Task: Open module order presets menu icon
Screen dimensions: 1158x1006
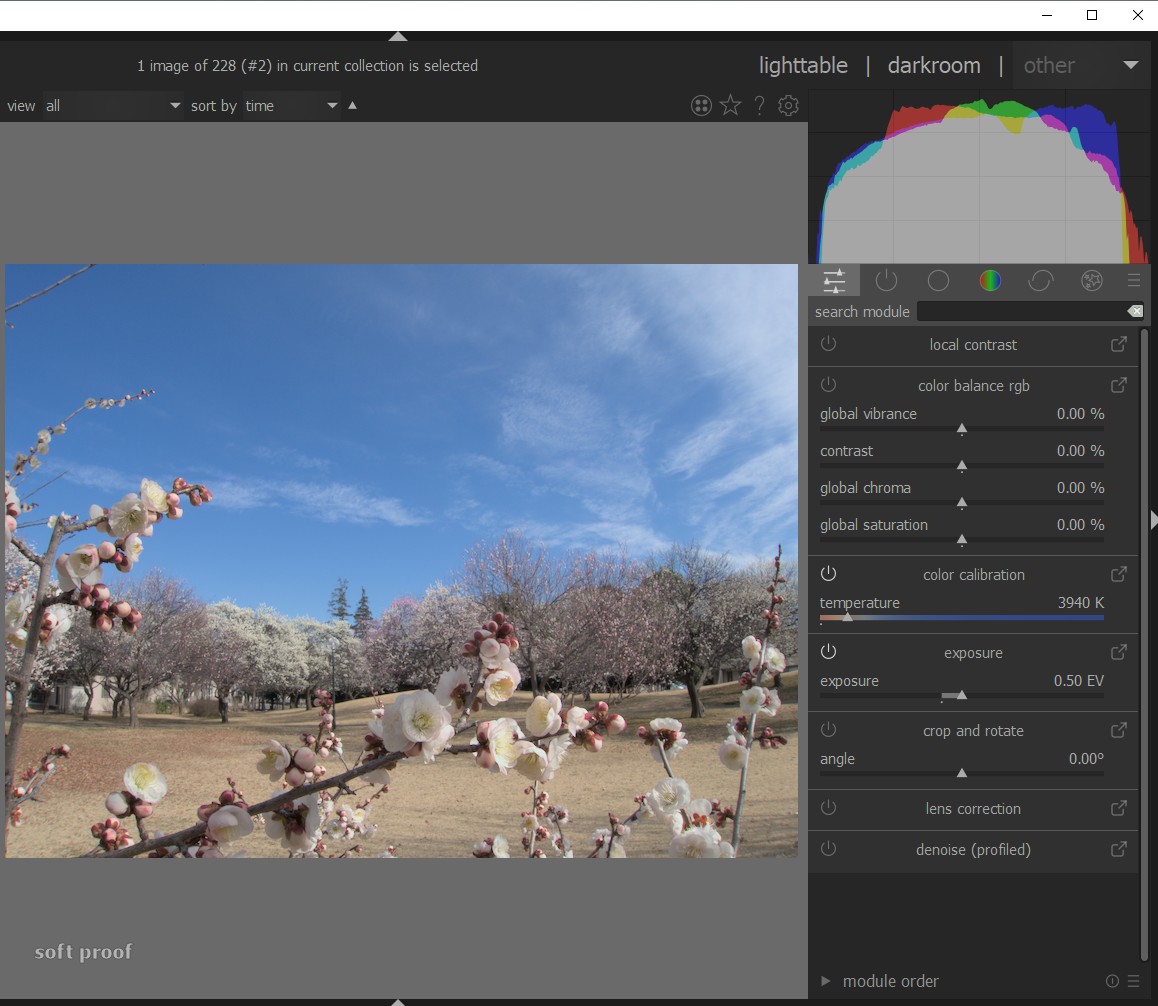Action: tap(1134, 981)
